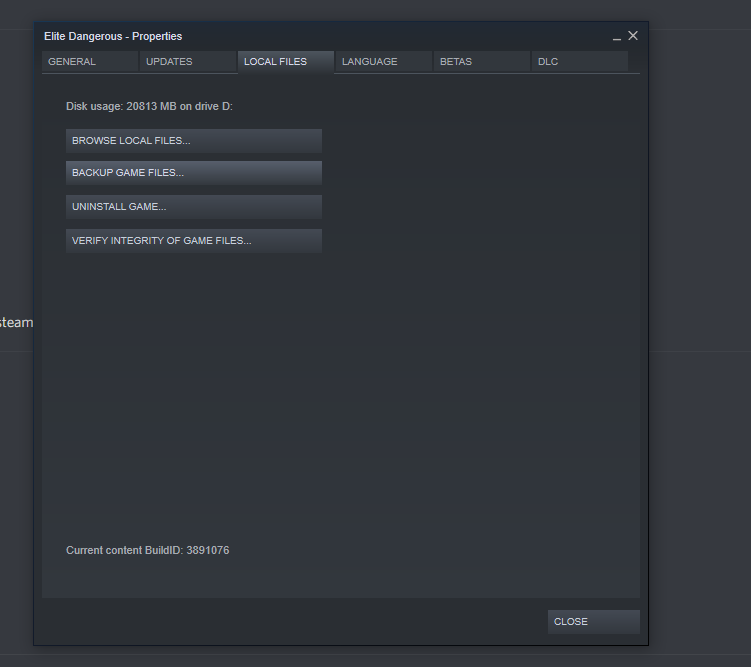The width and height of the screenshot is (751, 667).
Task: Click BROWSE LOCAL FILES button
Action: 194,141
